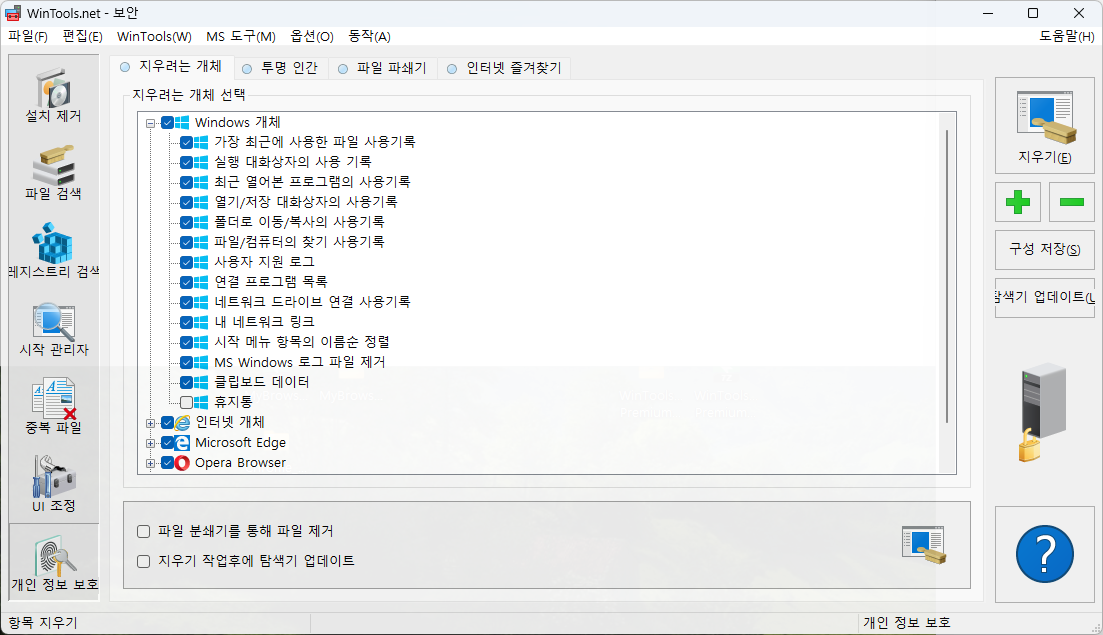Open the WinTools(W) menu
The height and width of the screenshot is (635, 1103).
coord(154,36)
